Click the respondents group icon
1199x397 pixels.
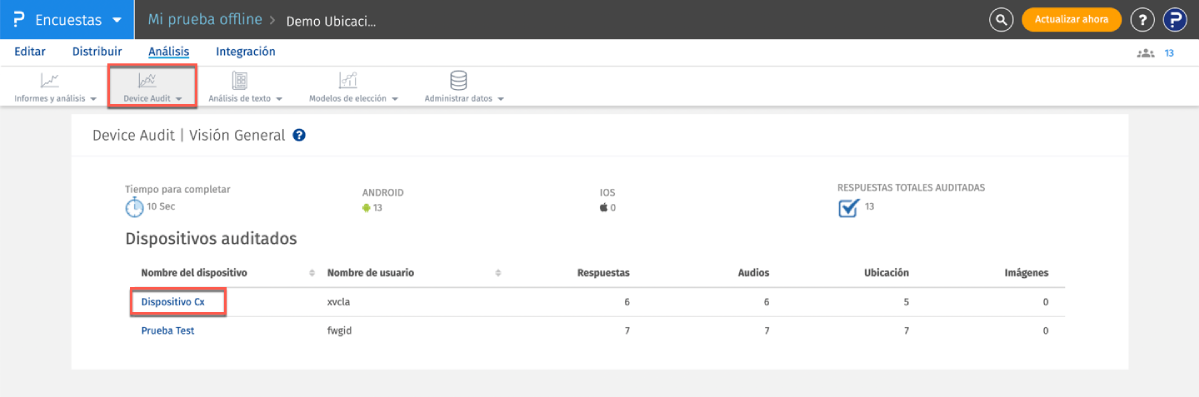point(1145,53)
